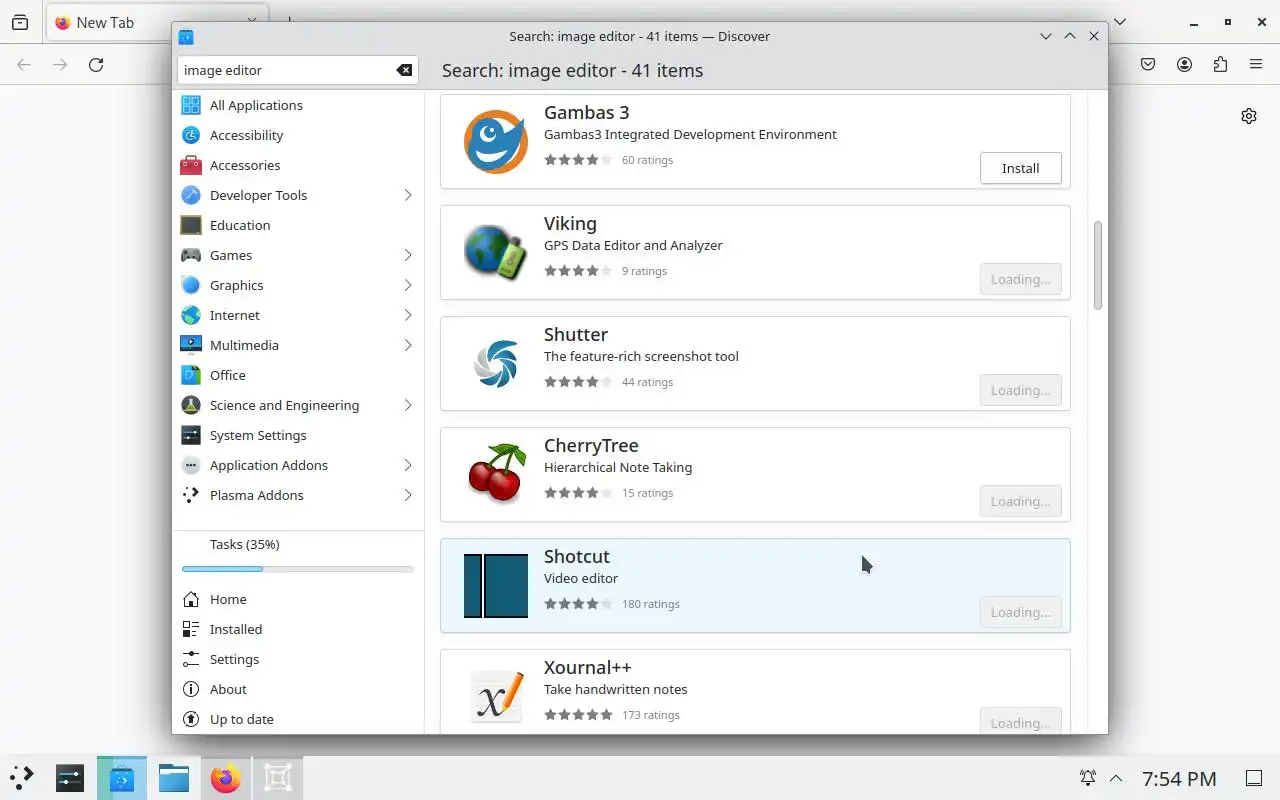Open System Settings from taskbar

tap(70, 778)
